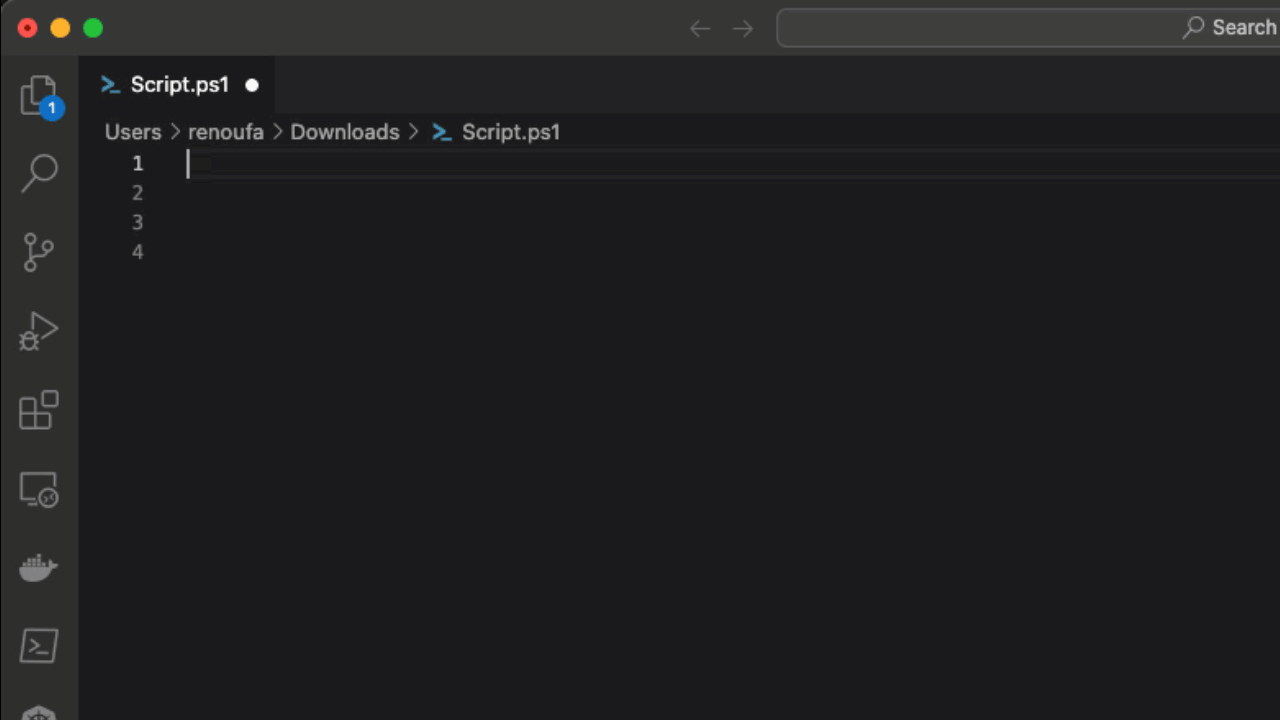
Task: Click the Explorer badge showing 1 pending change
Action: (x=52, y=108)
